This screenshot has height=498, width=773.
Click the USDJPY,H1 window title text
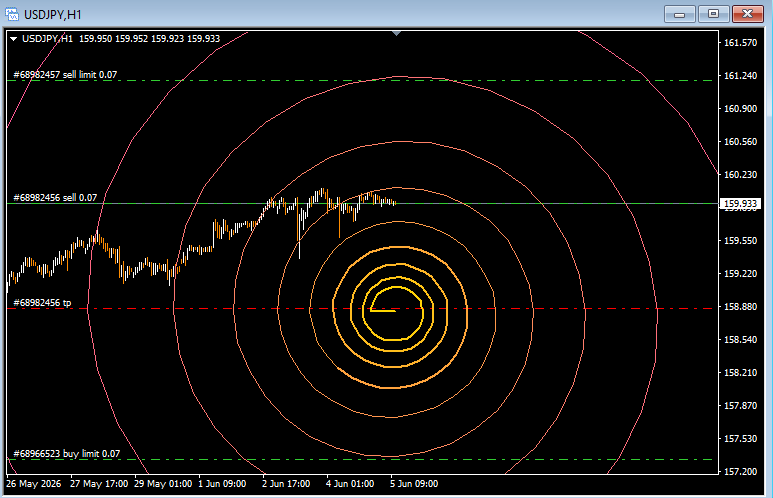pos(53,15)
